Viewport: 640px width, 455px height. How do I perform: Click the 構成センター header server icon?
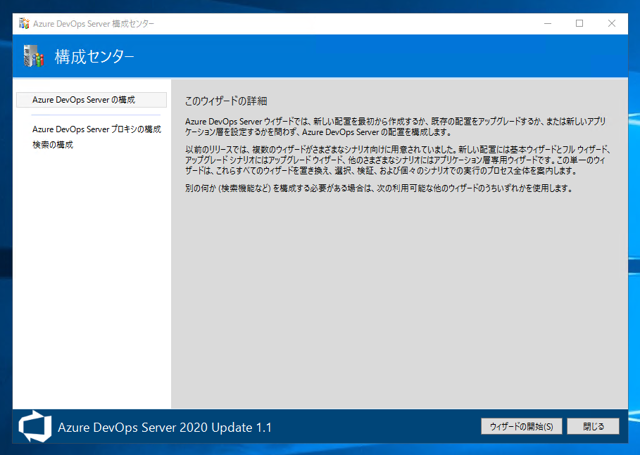click(x=33, y=56)
